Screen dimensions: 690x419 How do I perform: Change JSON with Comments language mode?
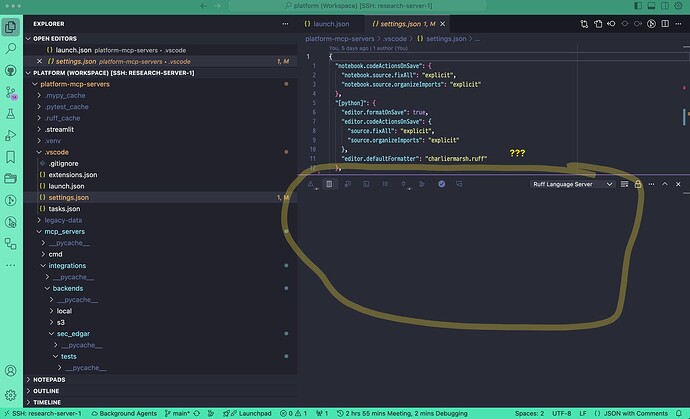tap(631, 413)
